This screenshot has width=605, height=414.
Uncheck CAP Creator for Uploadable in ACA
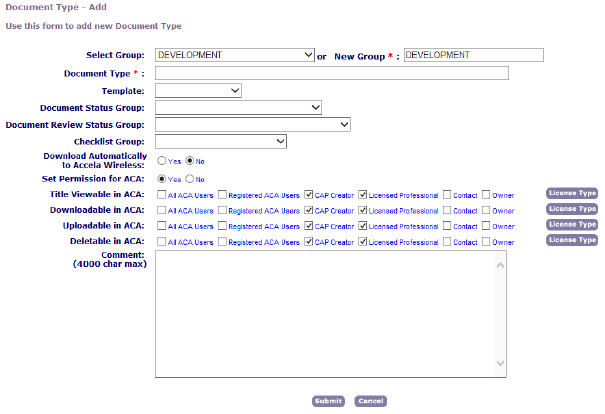[309, 225]
